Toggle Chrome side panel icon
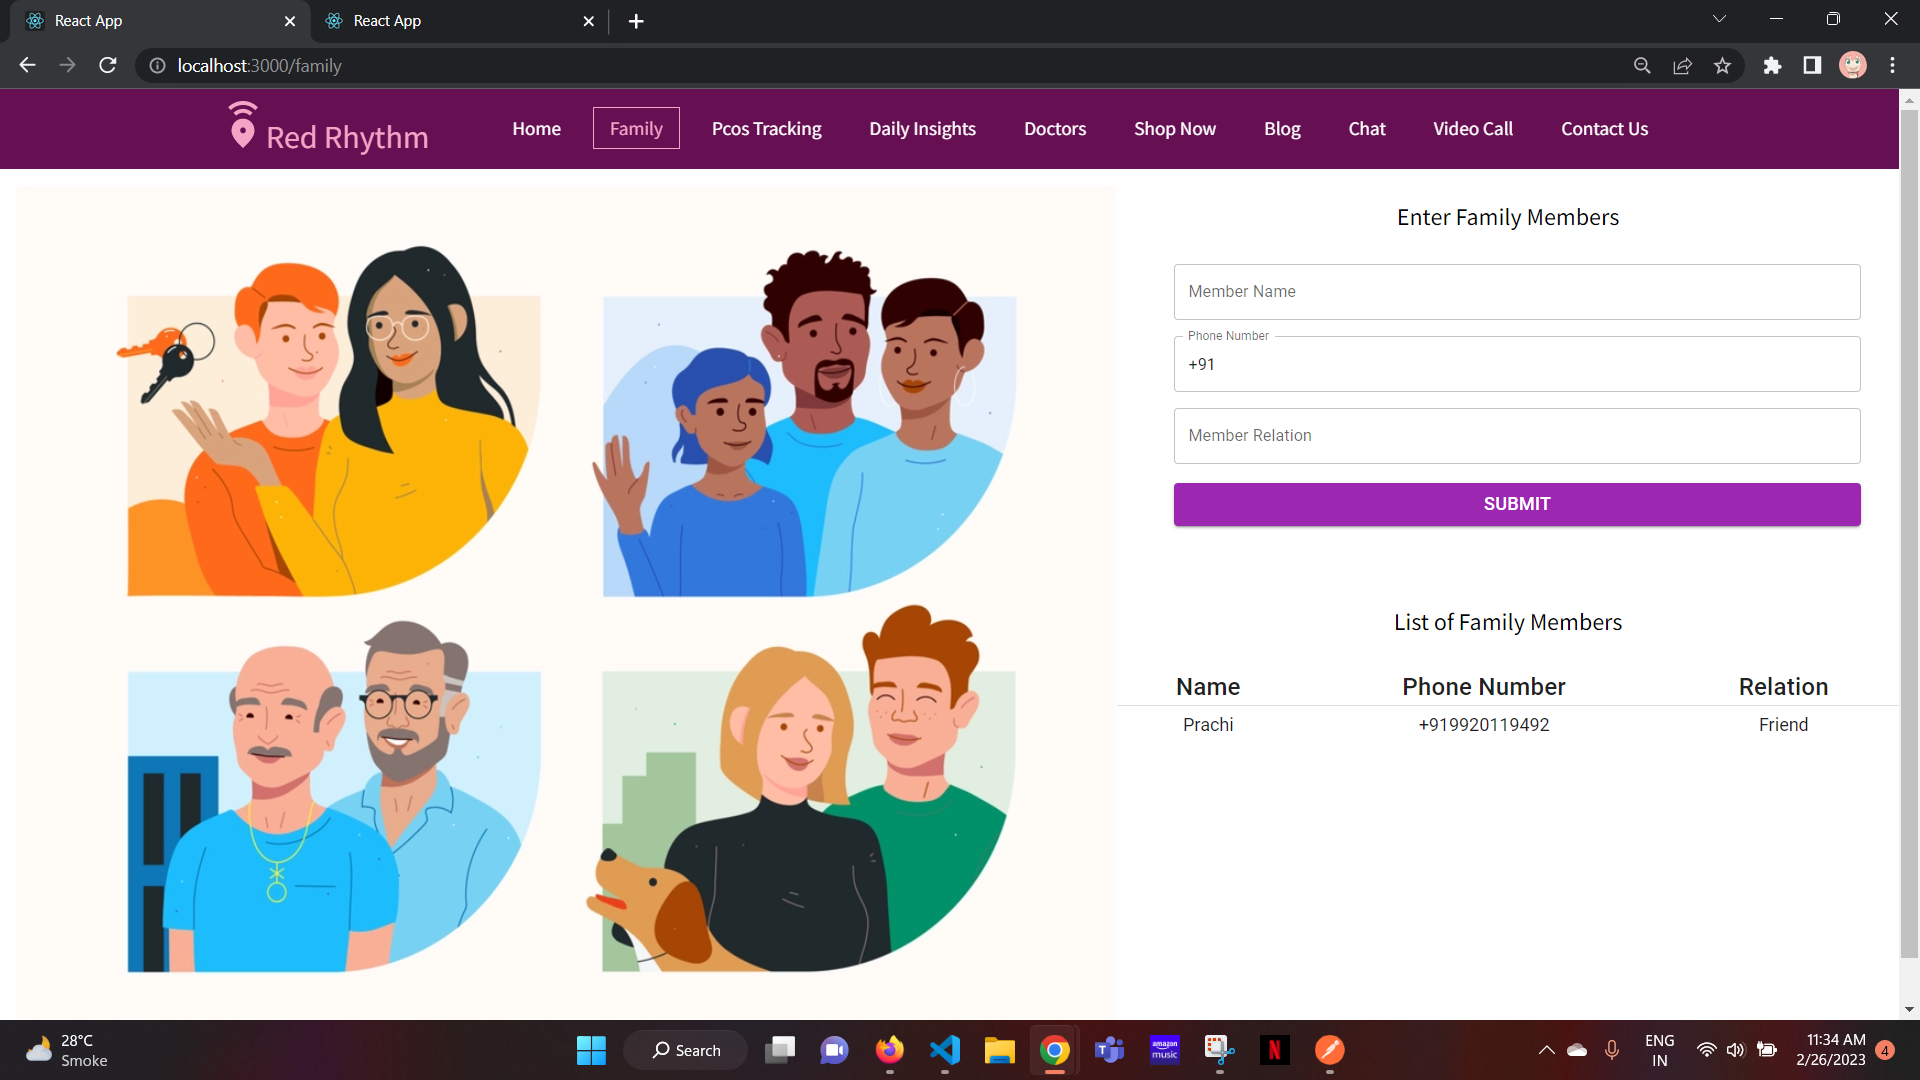 tap(1812, 66)
